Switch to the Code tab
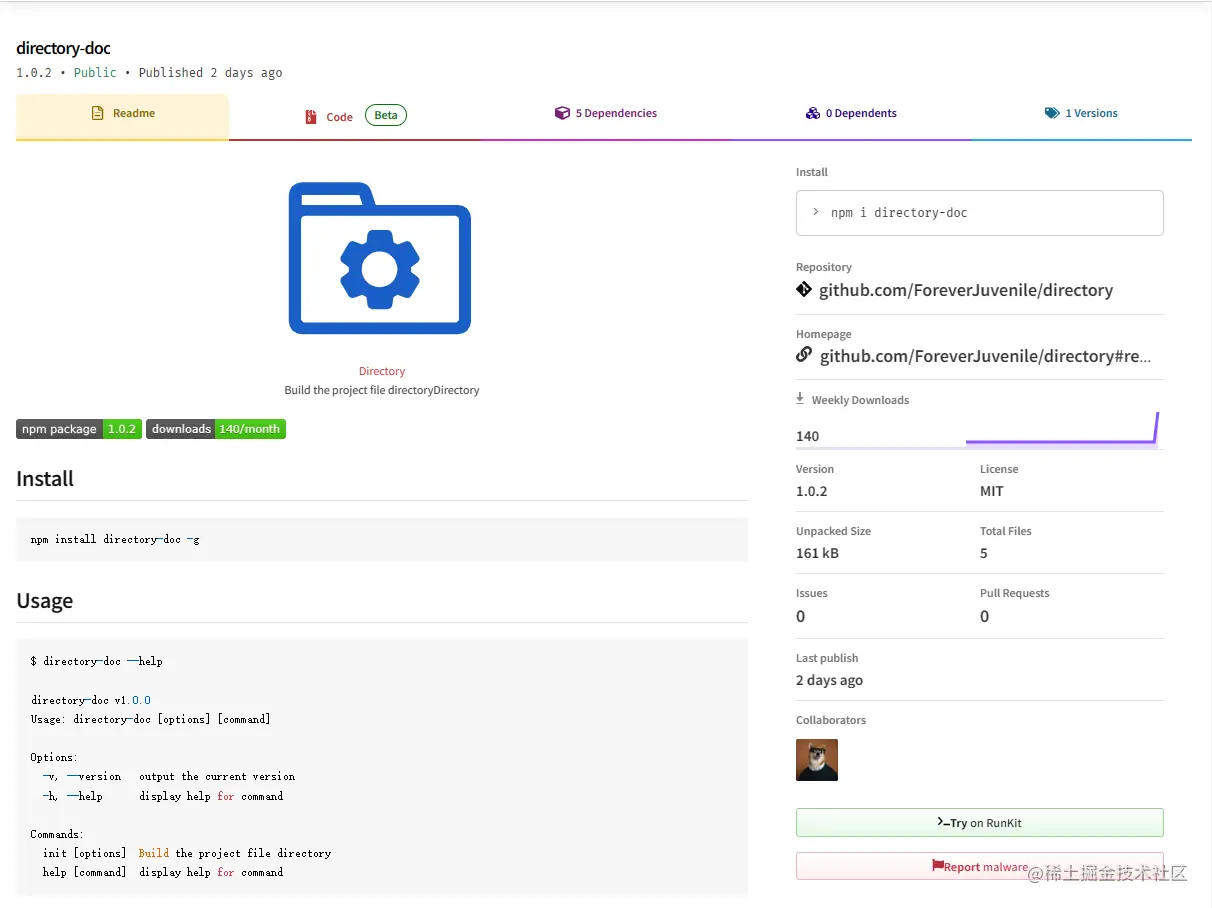 tap(354, 116)
